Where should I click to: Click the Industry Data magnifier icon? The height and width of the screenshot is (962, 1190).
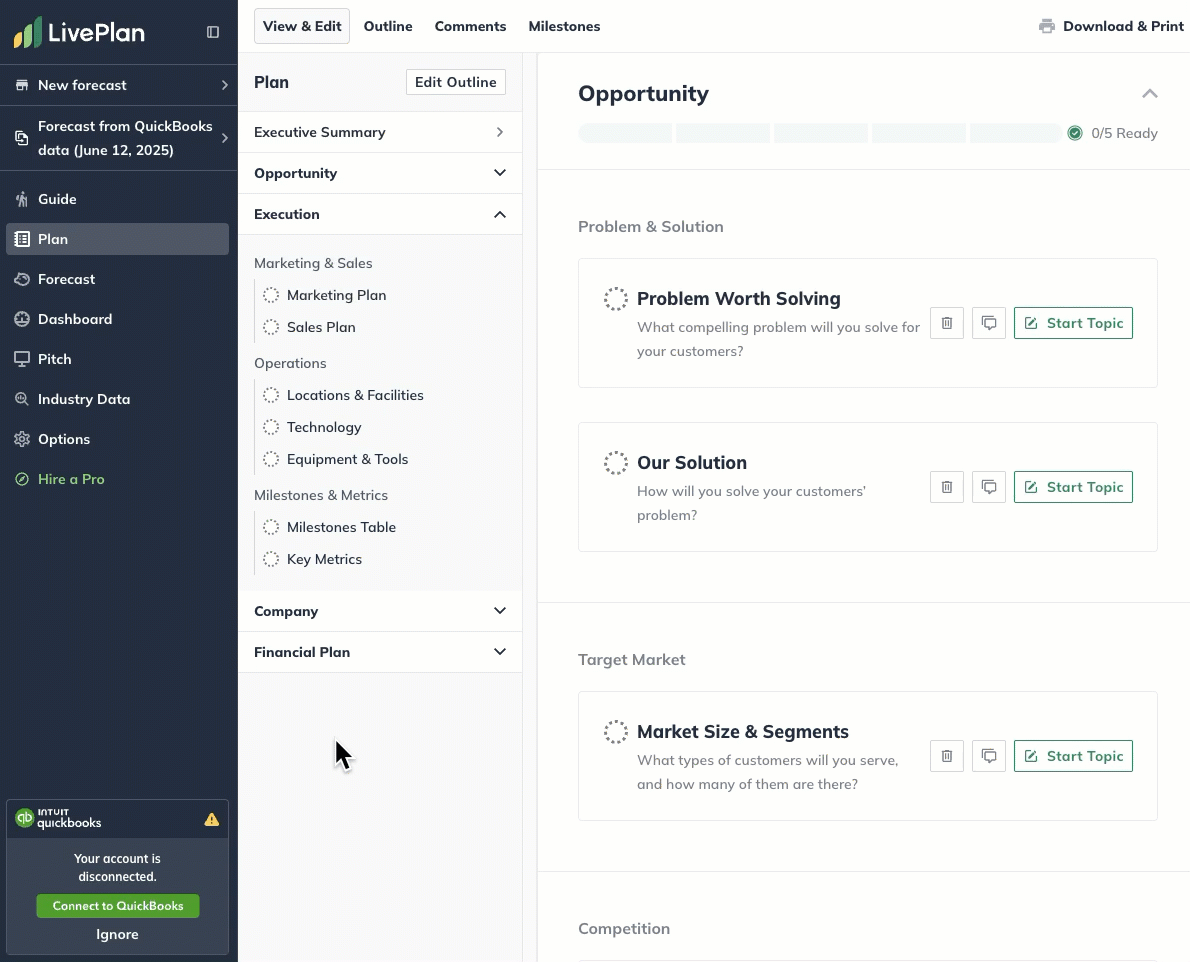(22, 399)
